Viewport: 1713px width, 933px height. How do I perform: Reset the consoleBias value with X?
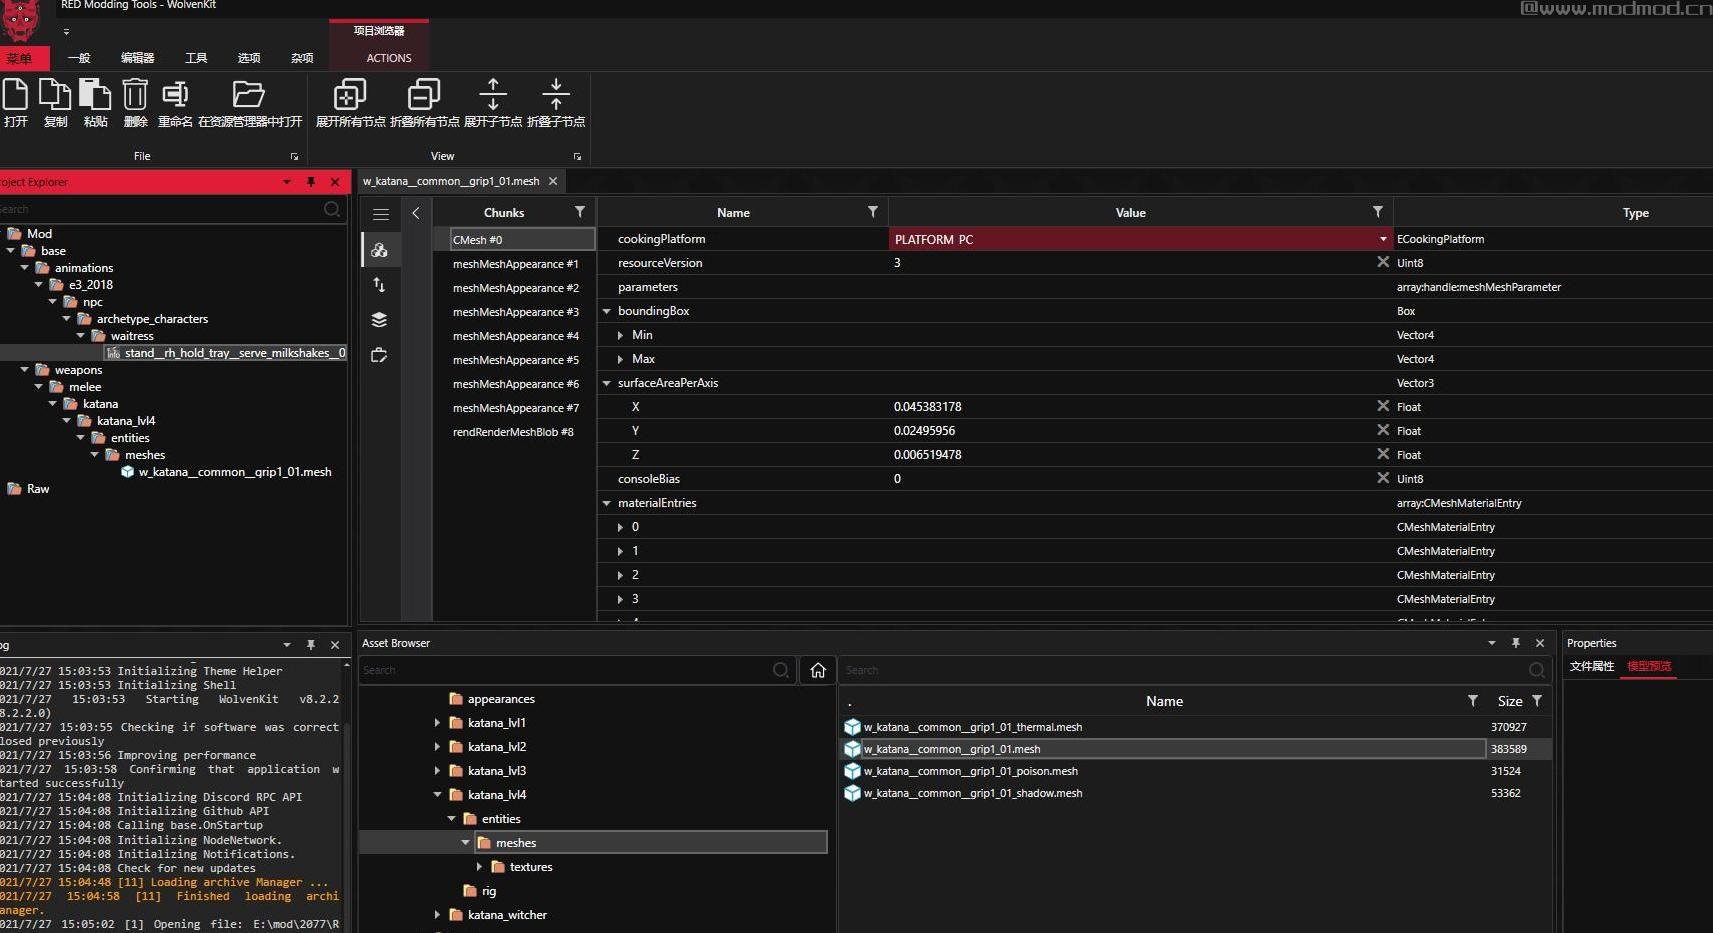1383,478
